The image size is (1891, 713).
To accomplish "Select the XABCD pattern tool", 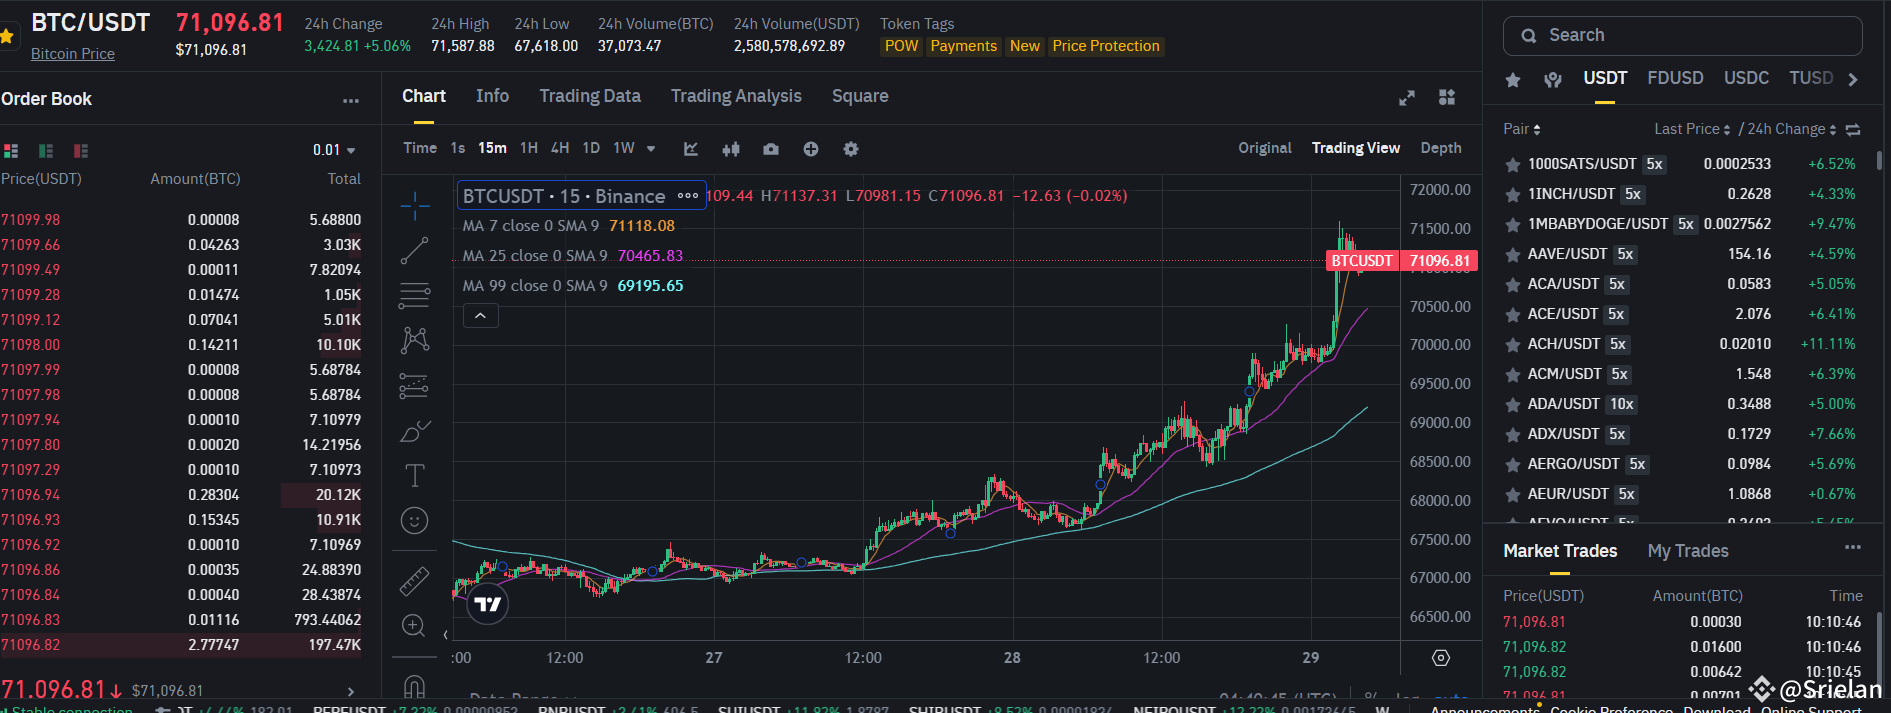I will (x=414, y=340).
